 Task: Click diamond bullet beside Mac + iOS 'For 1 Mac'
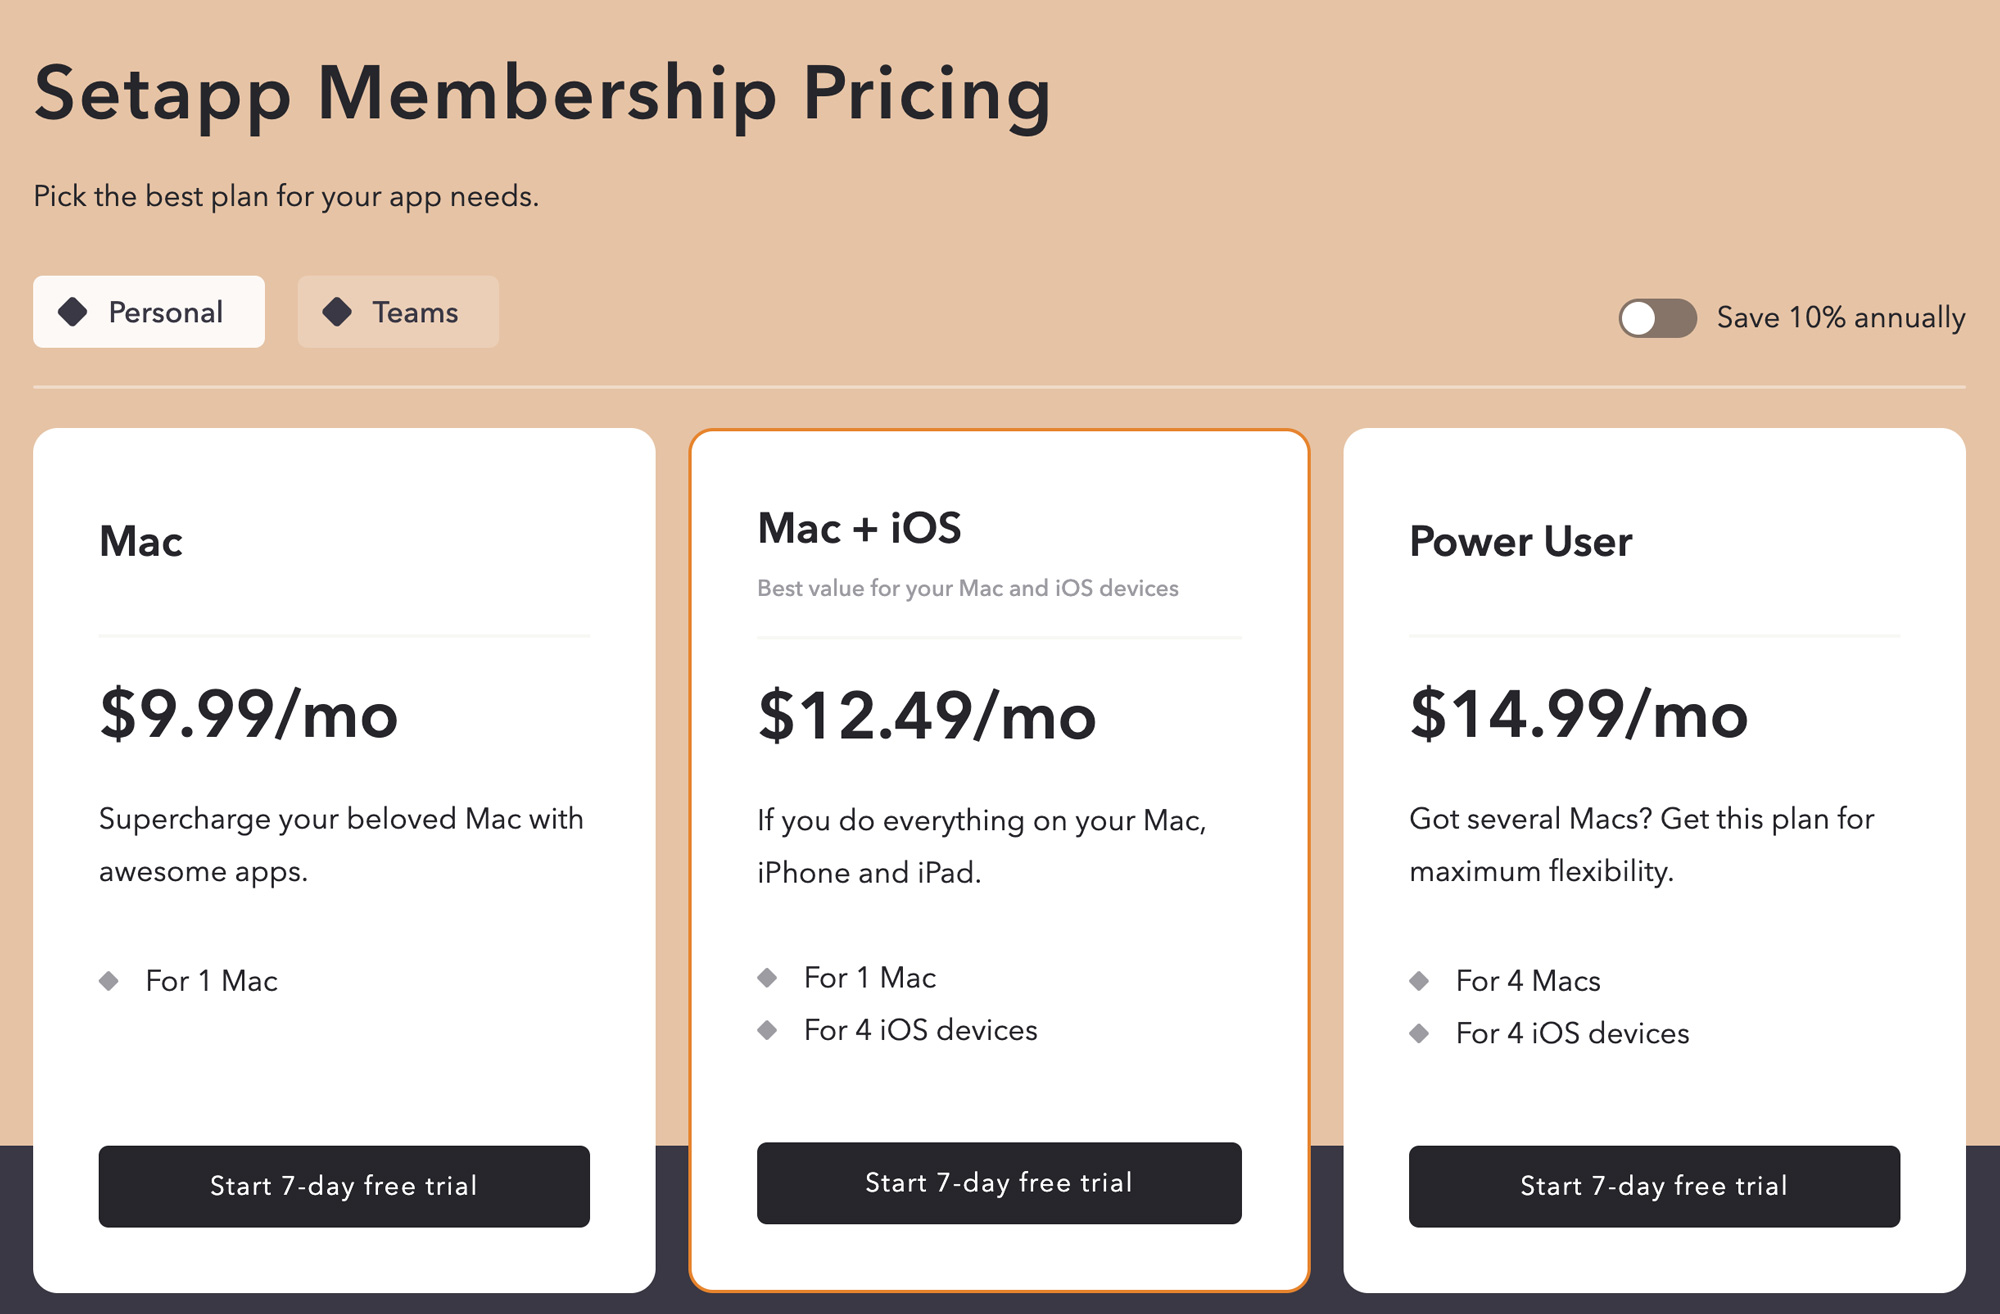(767, 977)
